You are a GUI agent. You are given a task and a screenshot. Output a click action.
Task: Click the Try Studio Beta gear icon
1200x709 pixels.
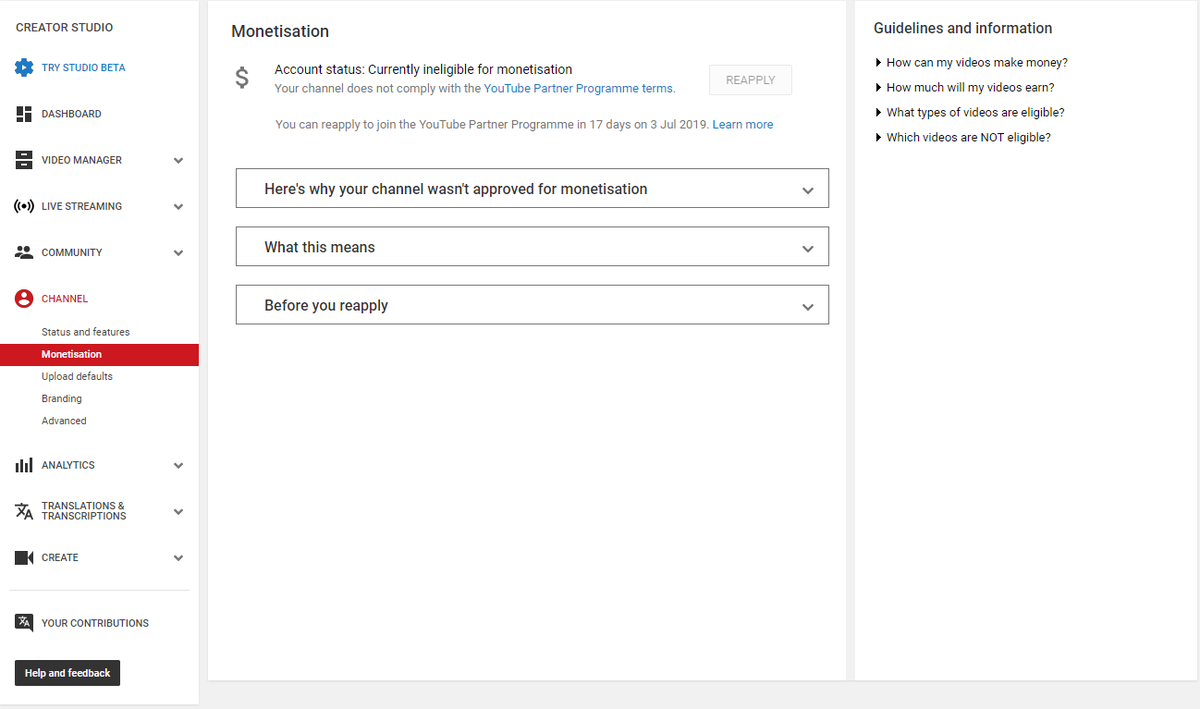click(x=24, y=68)
